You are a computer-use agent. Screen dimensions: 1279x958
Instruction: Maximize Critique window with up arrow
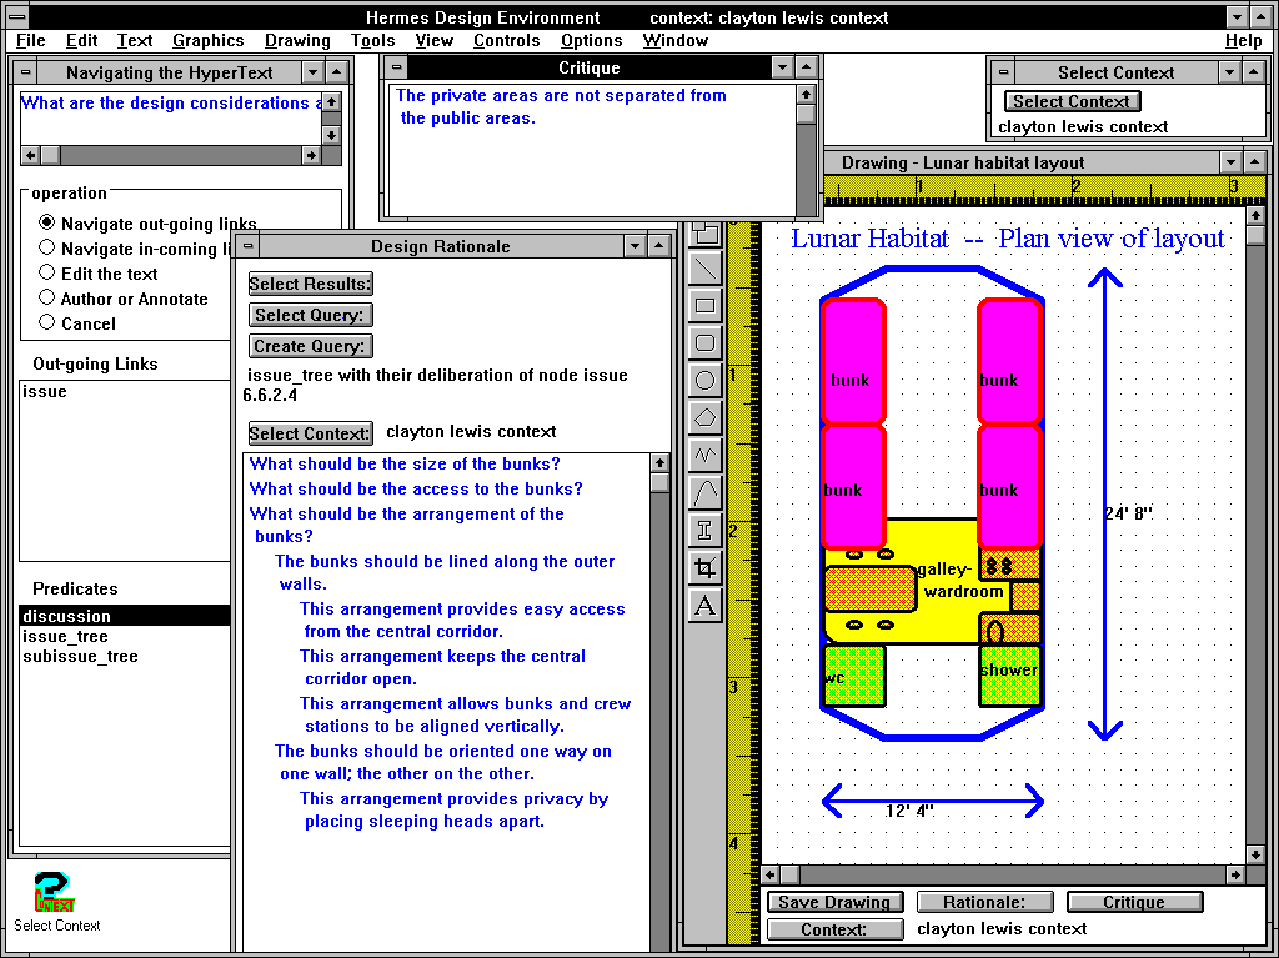click(x=806, y=67)
